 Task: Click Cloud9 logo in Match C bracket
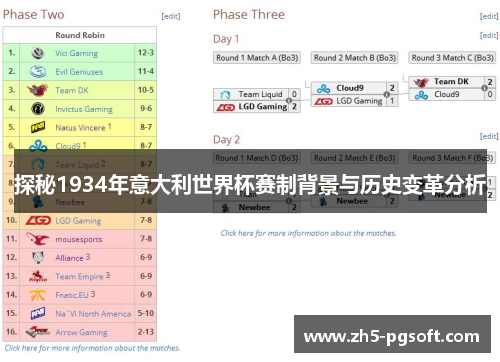(421, 95)
